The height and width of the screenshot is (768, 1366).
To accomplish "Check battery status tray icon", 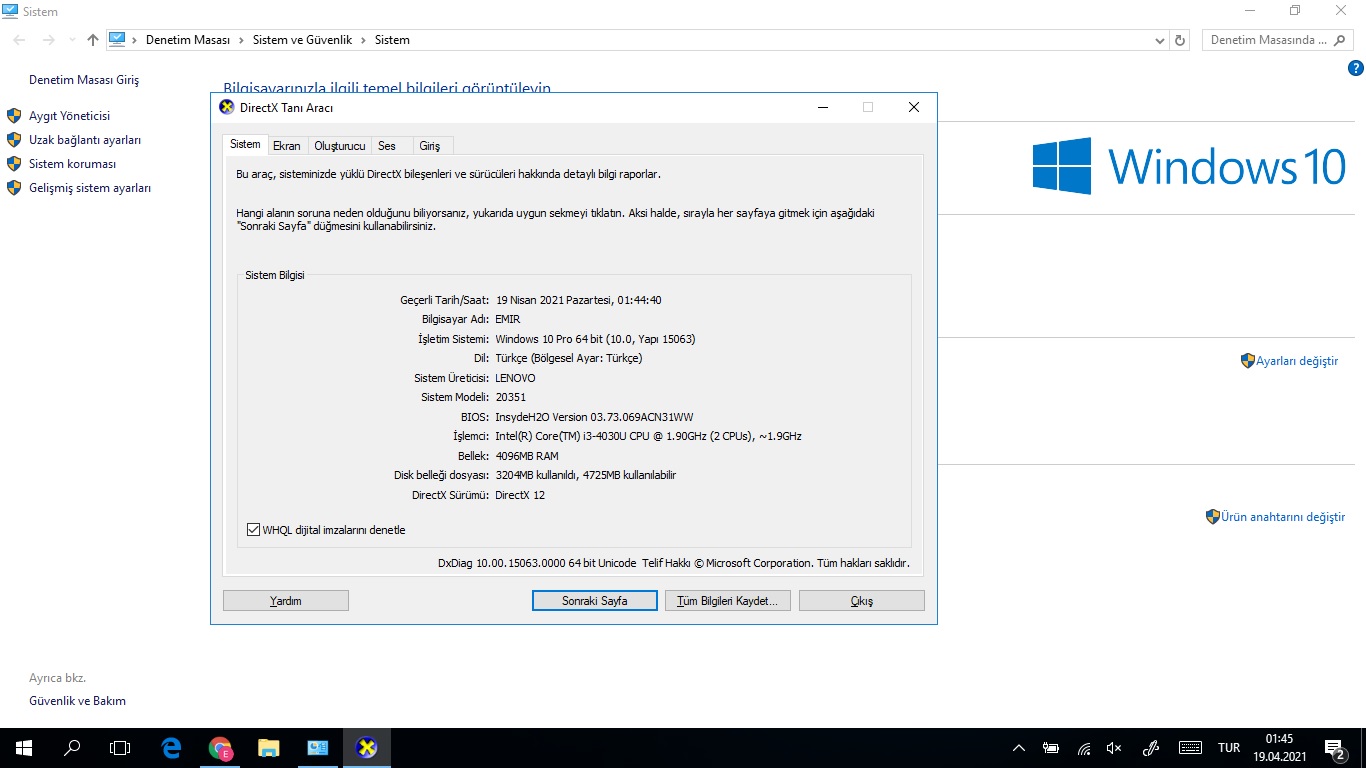I will click(x=1051, y=748).
